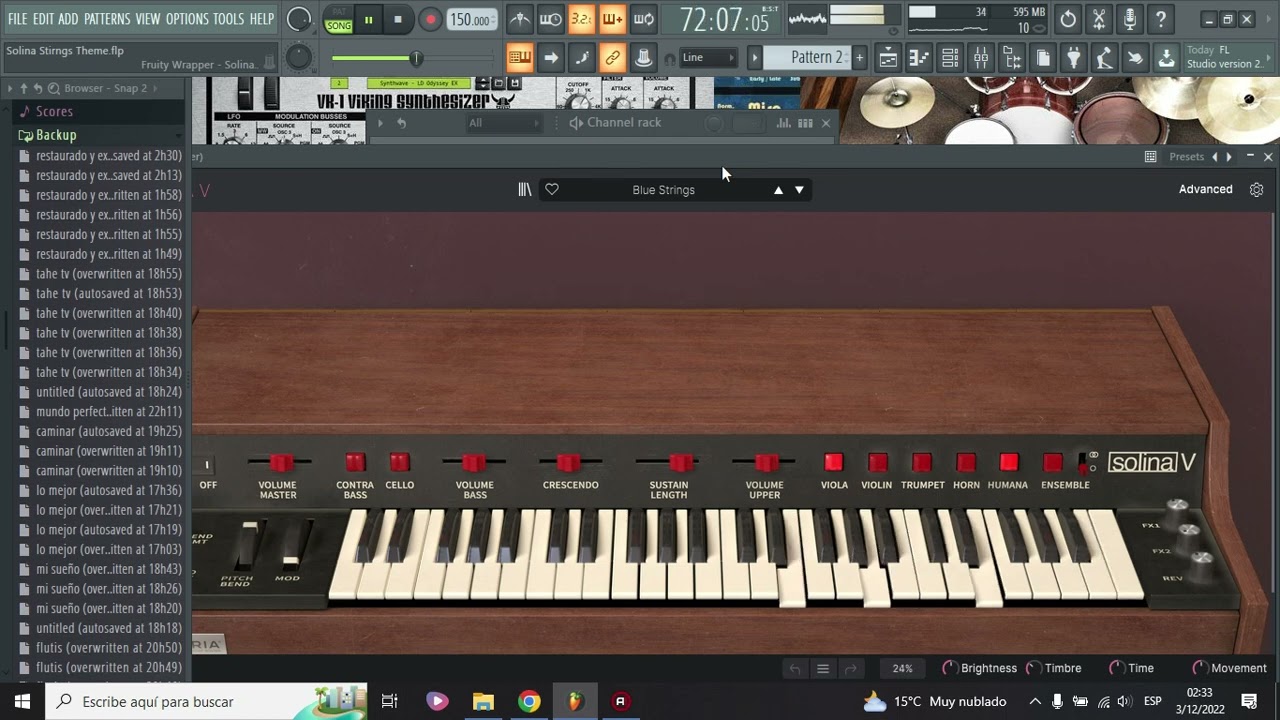
Task: Open channel rack All filter dropdown
Action: pyautogui.click(x=505, y=123)
